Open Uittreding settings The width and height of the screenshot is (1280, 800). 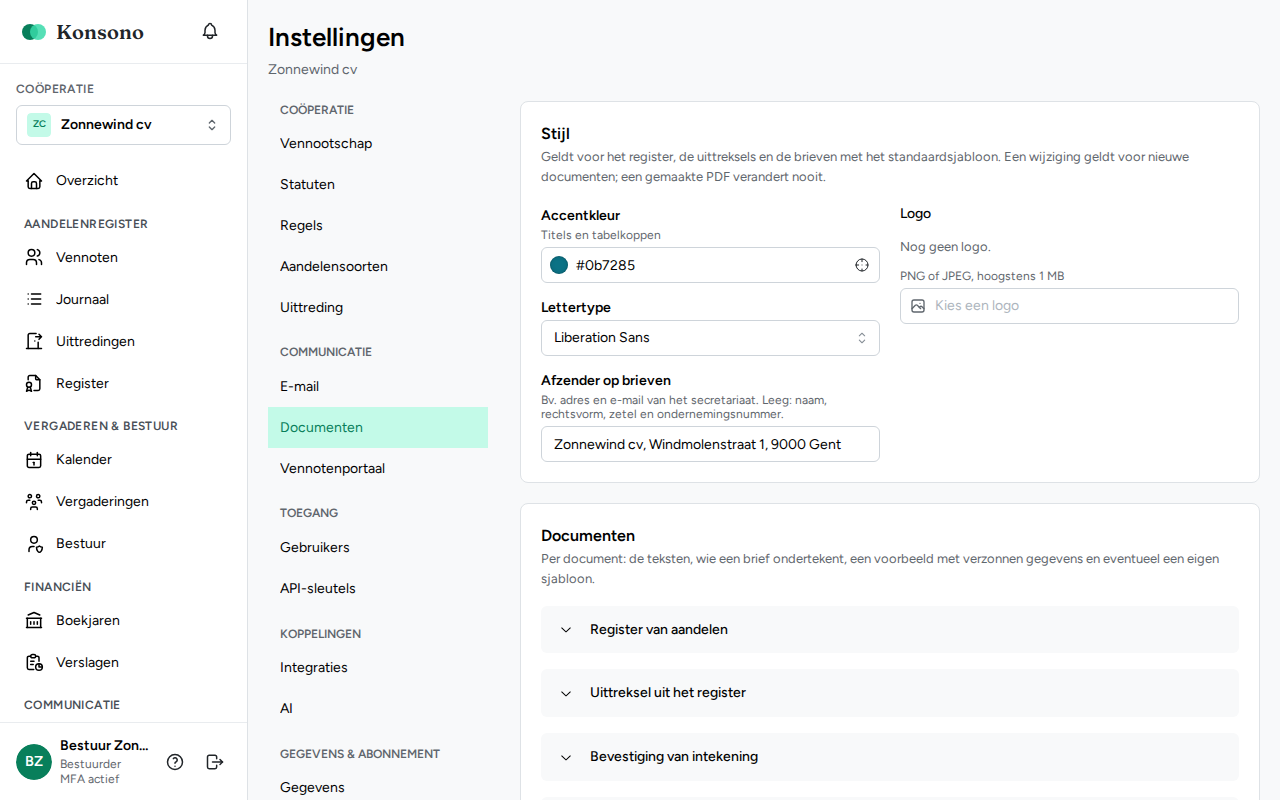coord(378,308)
